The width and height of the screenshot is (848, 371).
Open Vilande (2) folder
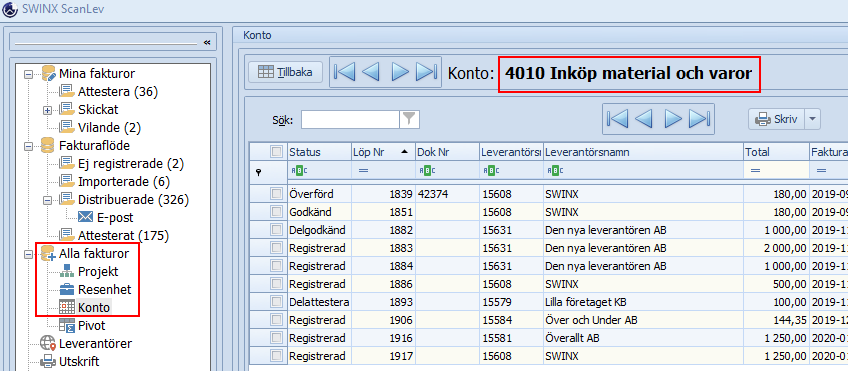109,128
